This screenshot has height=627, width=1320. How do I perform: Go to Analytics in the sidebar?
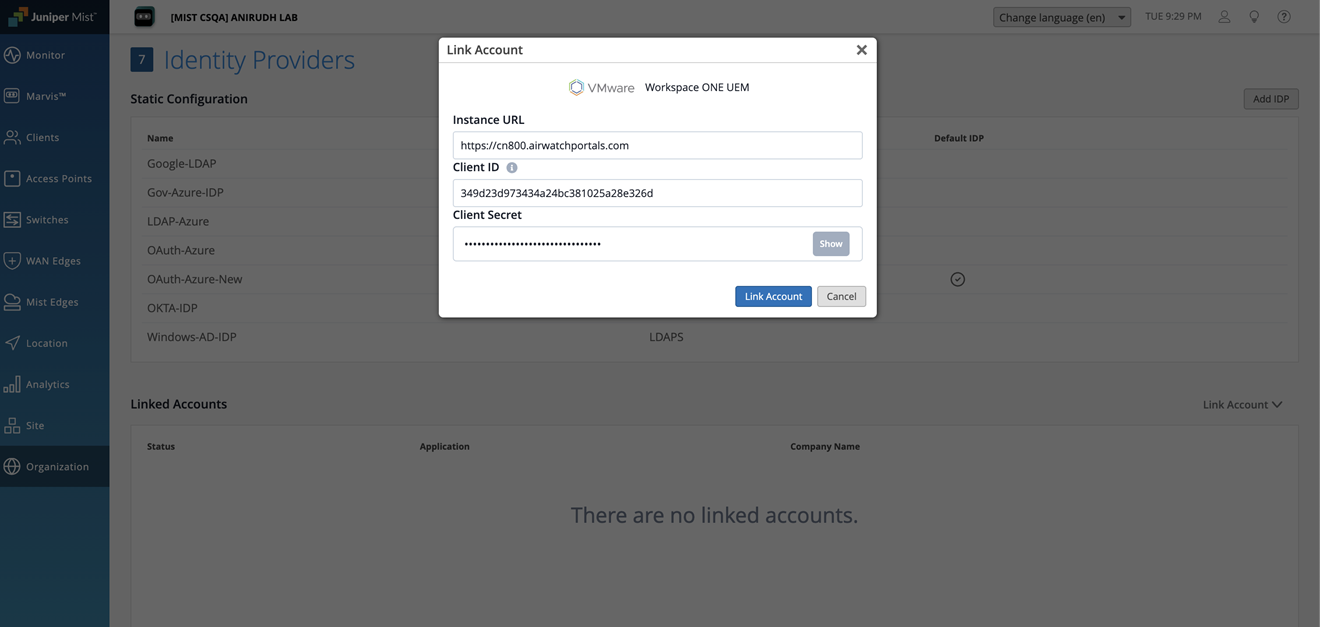[46, 385]
